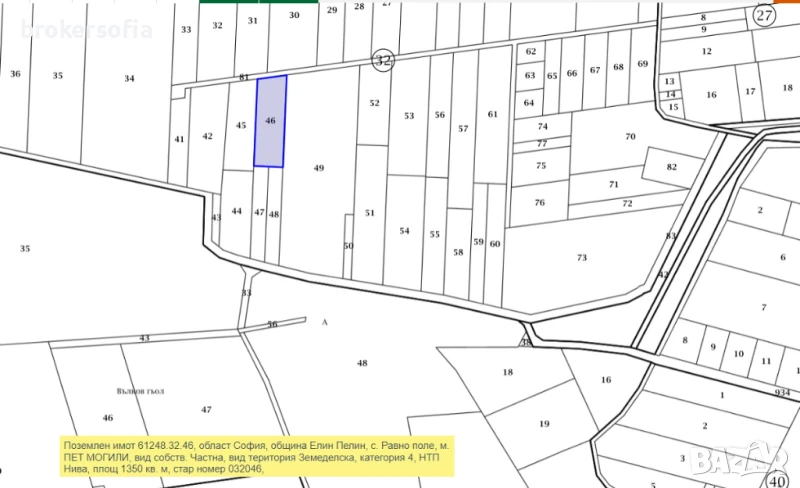The height and width of the screenshot is (488, 800).
Task: Select parcel number 70
Action: pos(630,136)
